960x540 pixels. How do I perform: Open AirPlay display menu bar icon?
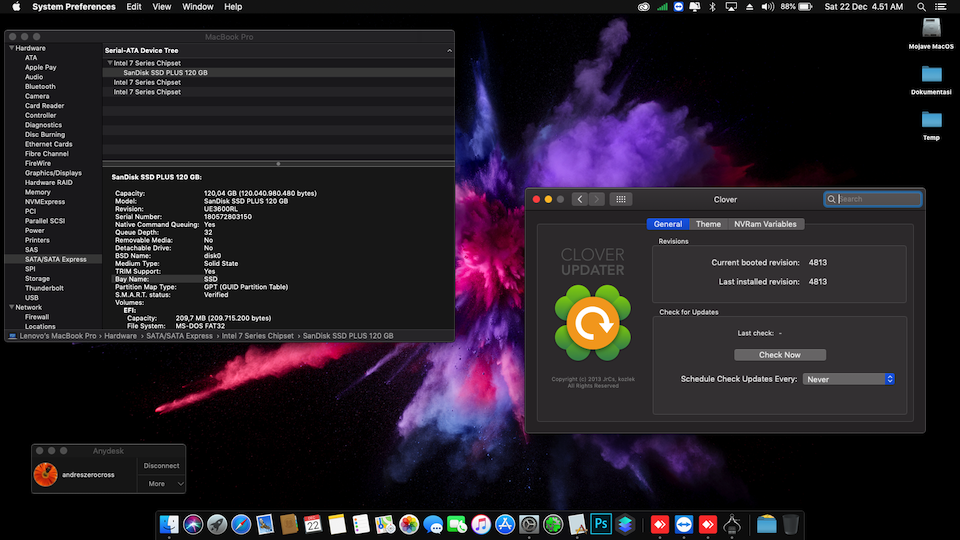(x=731, y=7)
